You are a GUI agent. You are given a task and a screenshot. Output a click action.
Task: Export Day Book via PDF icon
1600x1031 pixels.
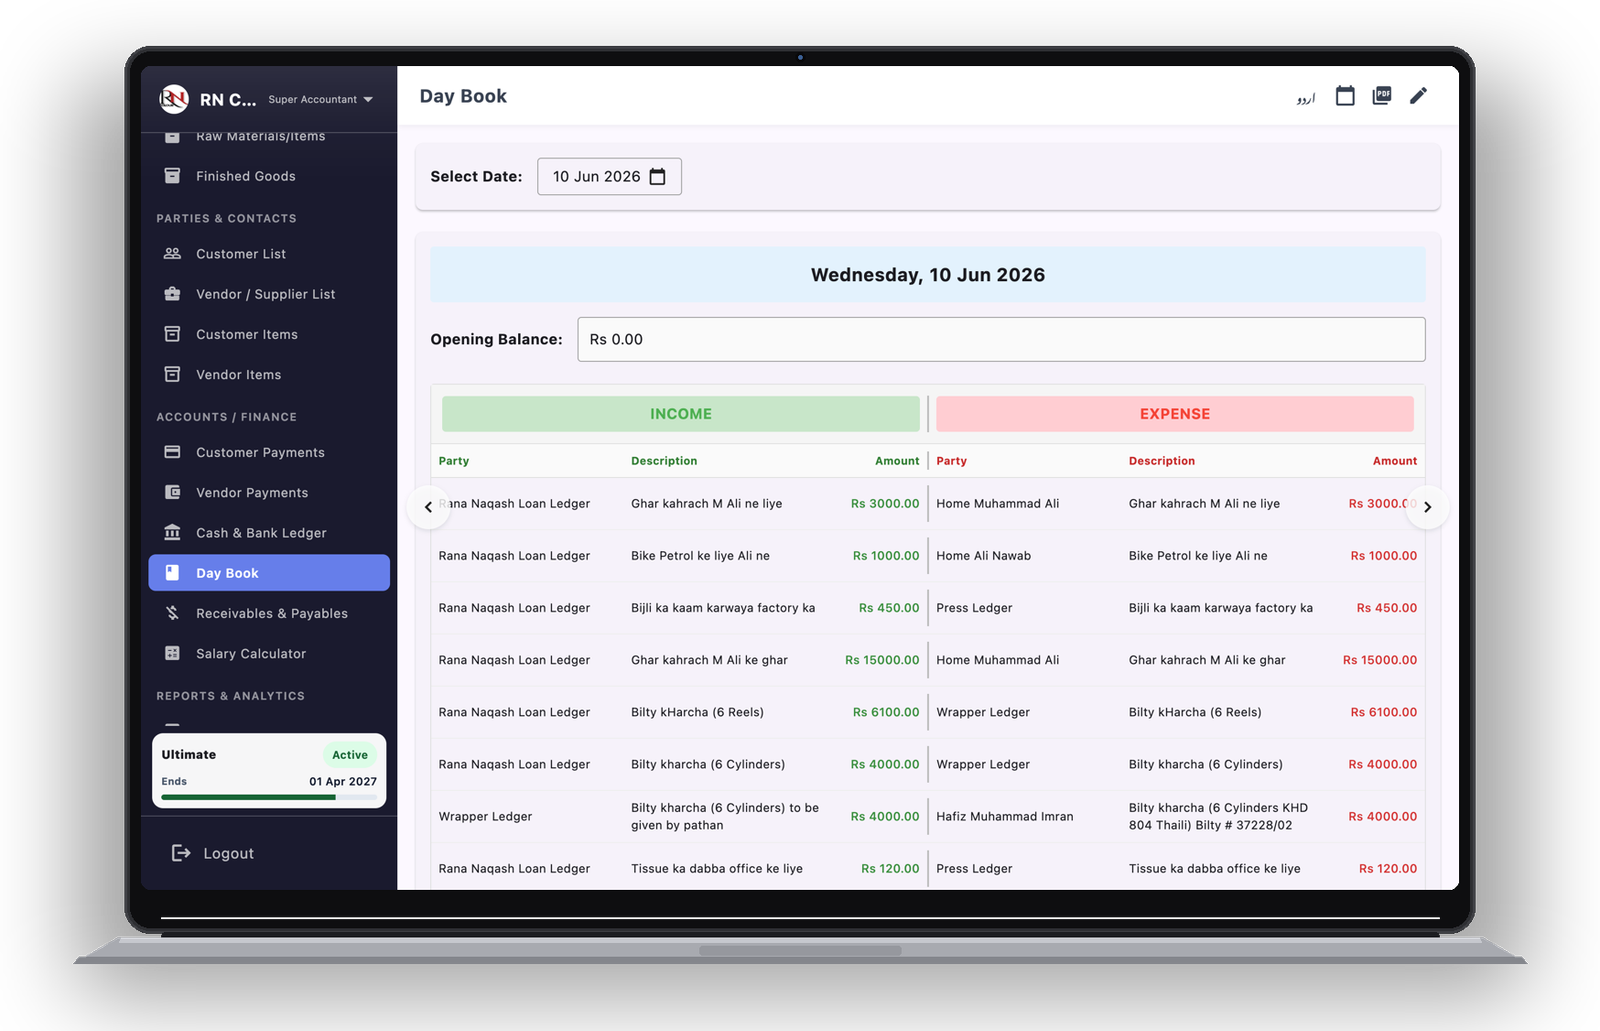[1382, 96]
